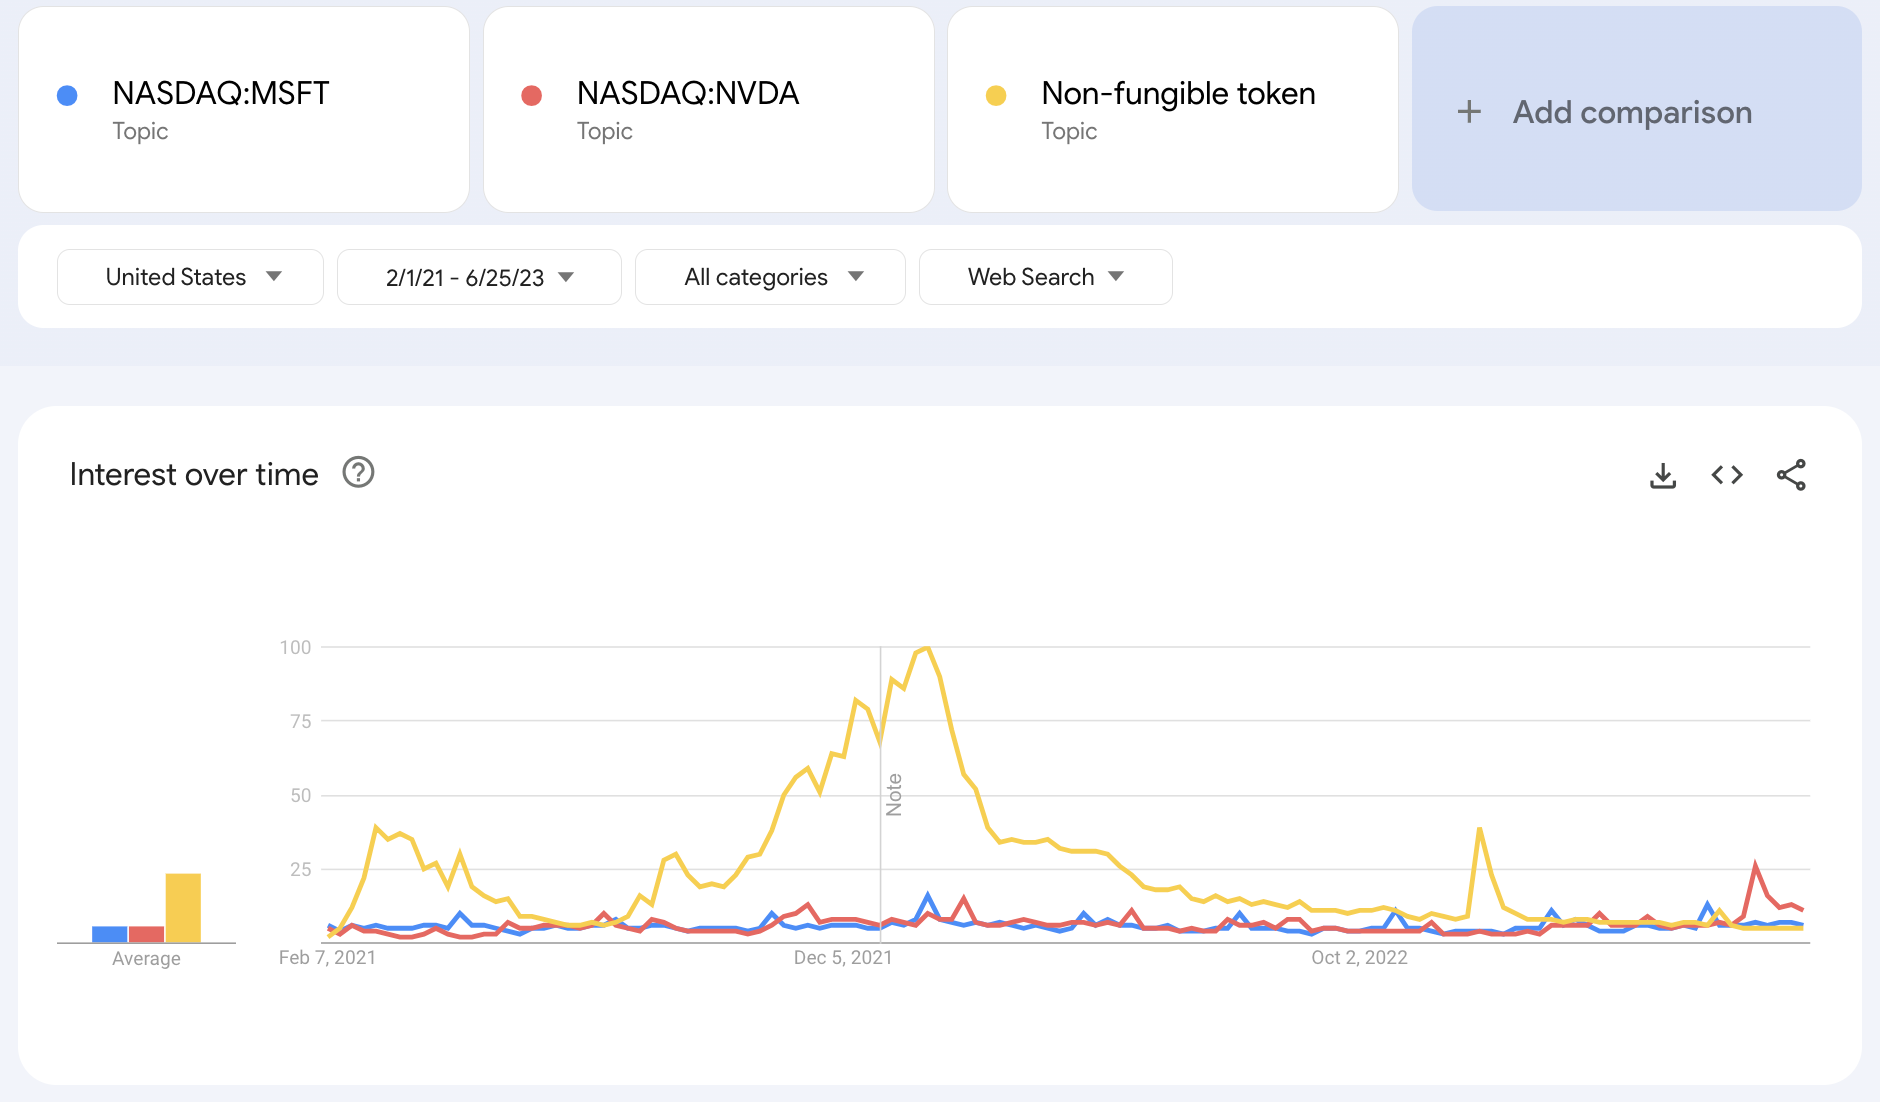1880x1102 pixels.
Task: Edit the NASDAQ:NVDA search term
Action: tap(688, 93)
